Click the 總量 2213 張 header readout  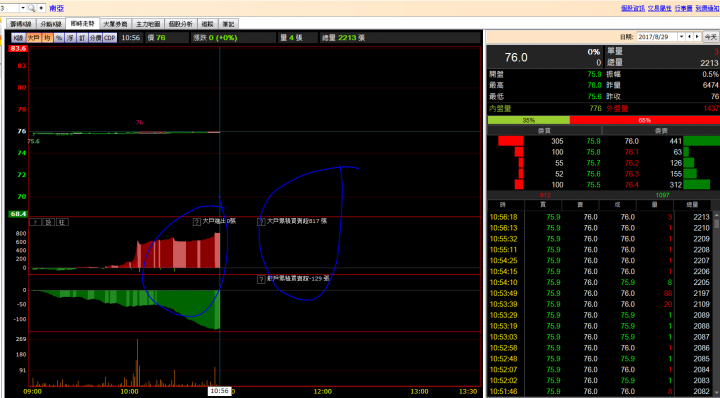pos(343,38)
